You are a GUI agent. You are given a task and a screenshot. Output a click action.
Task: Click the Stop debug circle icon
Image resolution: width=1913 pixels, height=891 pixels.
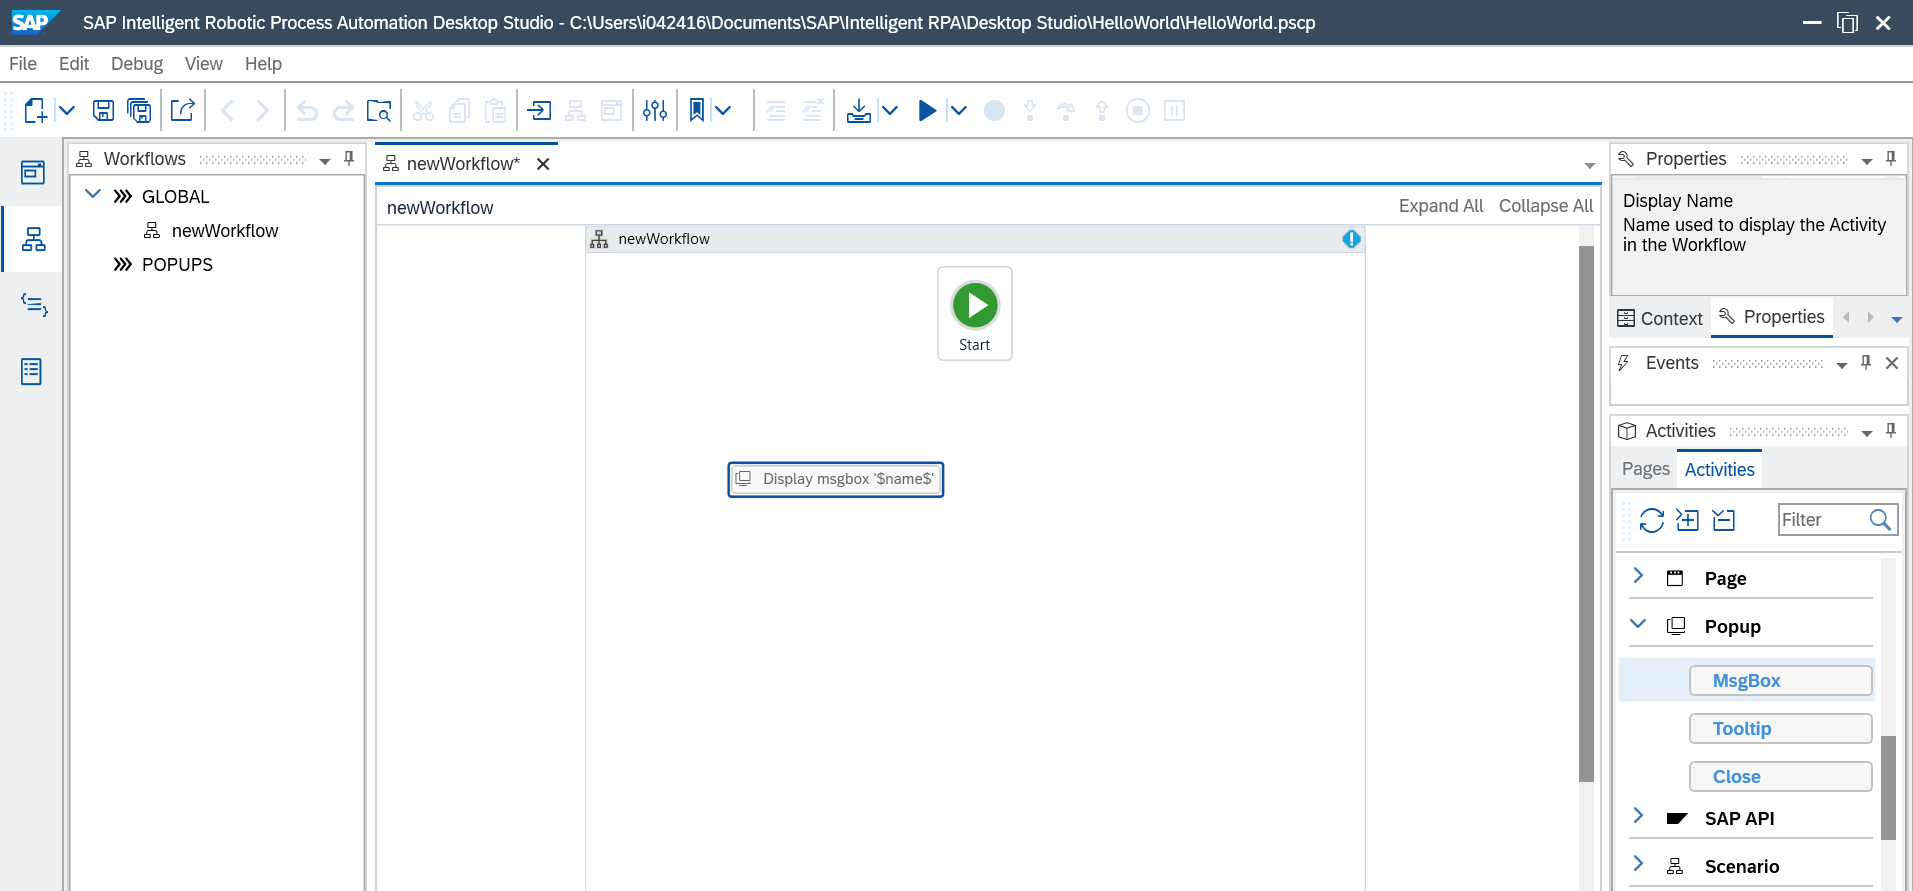coord(1138,110)
